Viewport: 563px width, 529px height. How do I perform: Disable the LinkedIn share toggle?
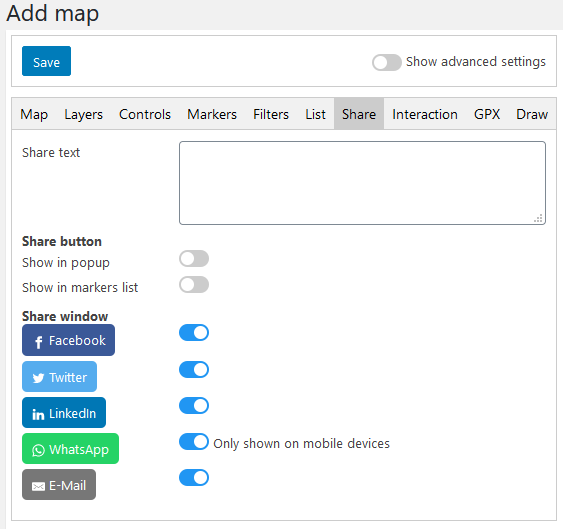(194, 405)
